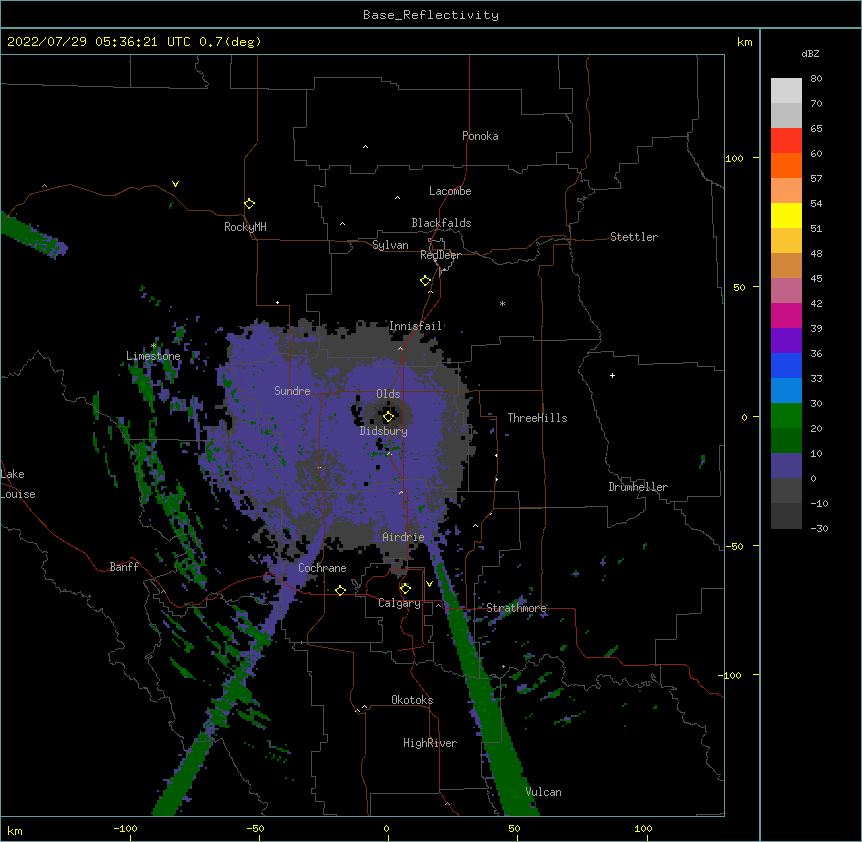Viewport: 862px width, 842px height.
Task: Click the Calgary city label
Action: (399, 603)
